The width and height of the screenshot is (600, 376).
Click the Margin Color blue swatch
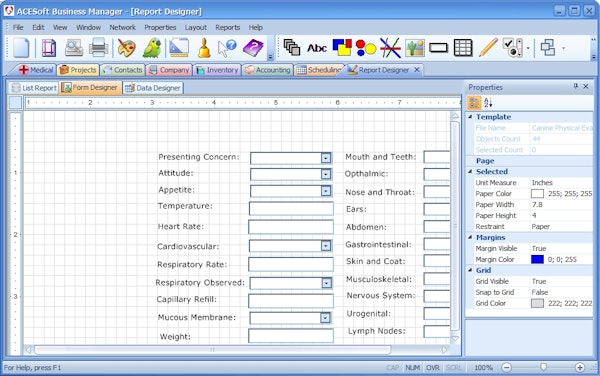[x=537, y=259]
